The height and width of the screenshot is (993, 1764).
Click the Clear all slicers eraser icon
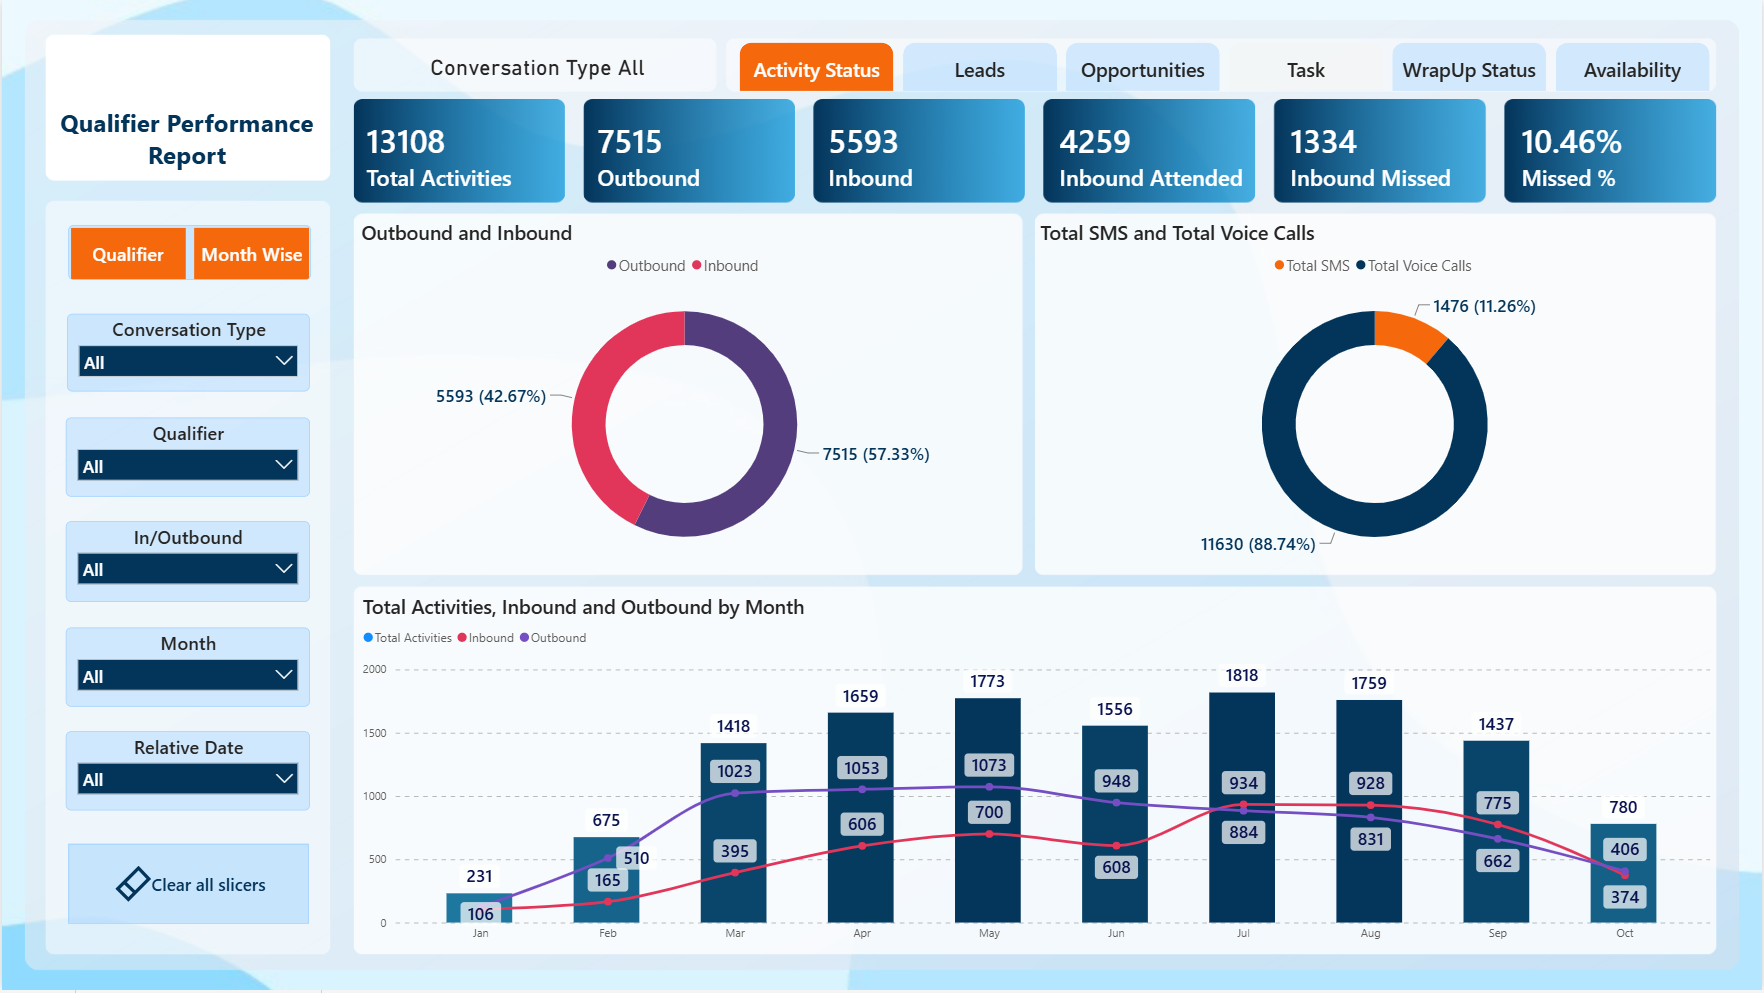click(133, 884)
